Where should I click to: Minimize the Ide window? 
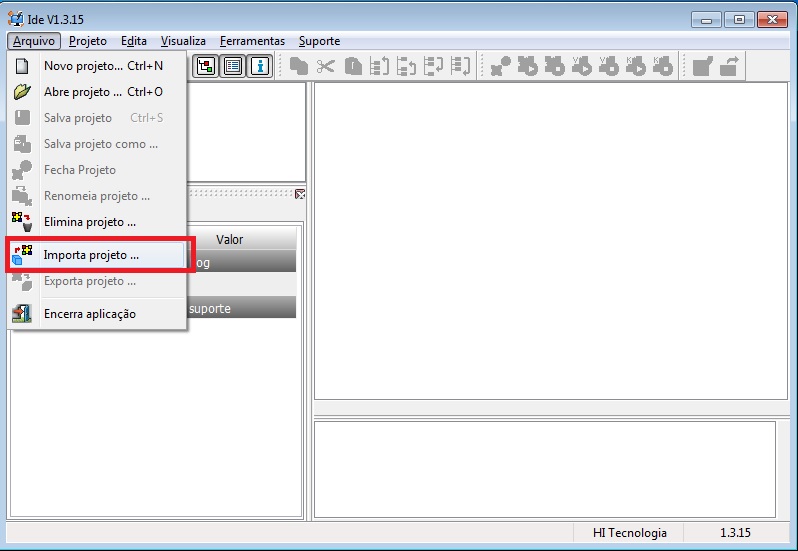point(706,20)
